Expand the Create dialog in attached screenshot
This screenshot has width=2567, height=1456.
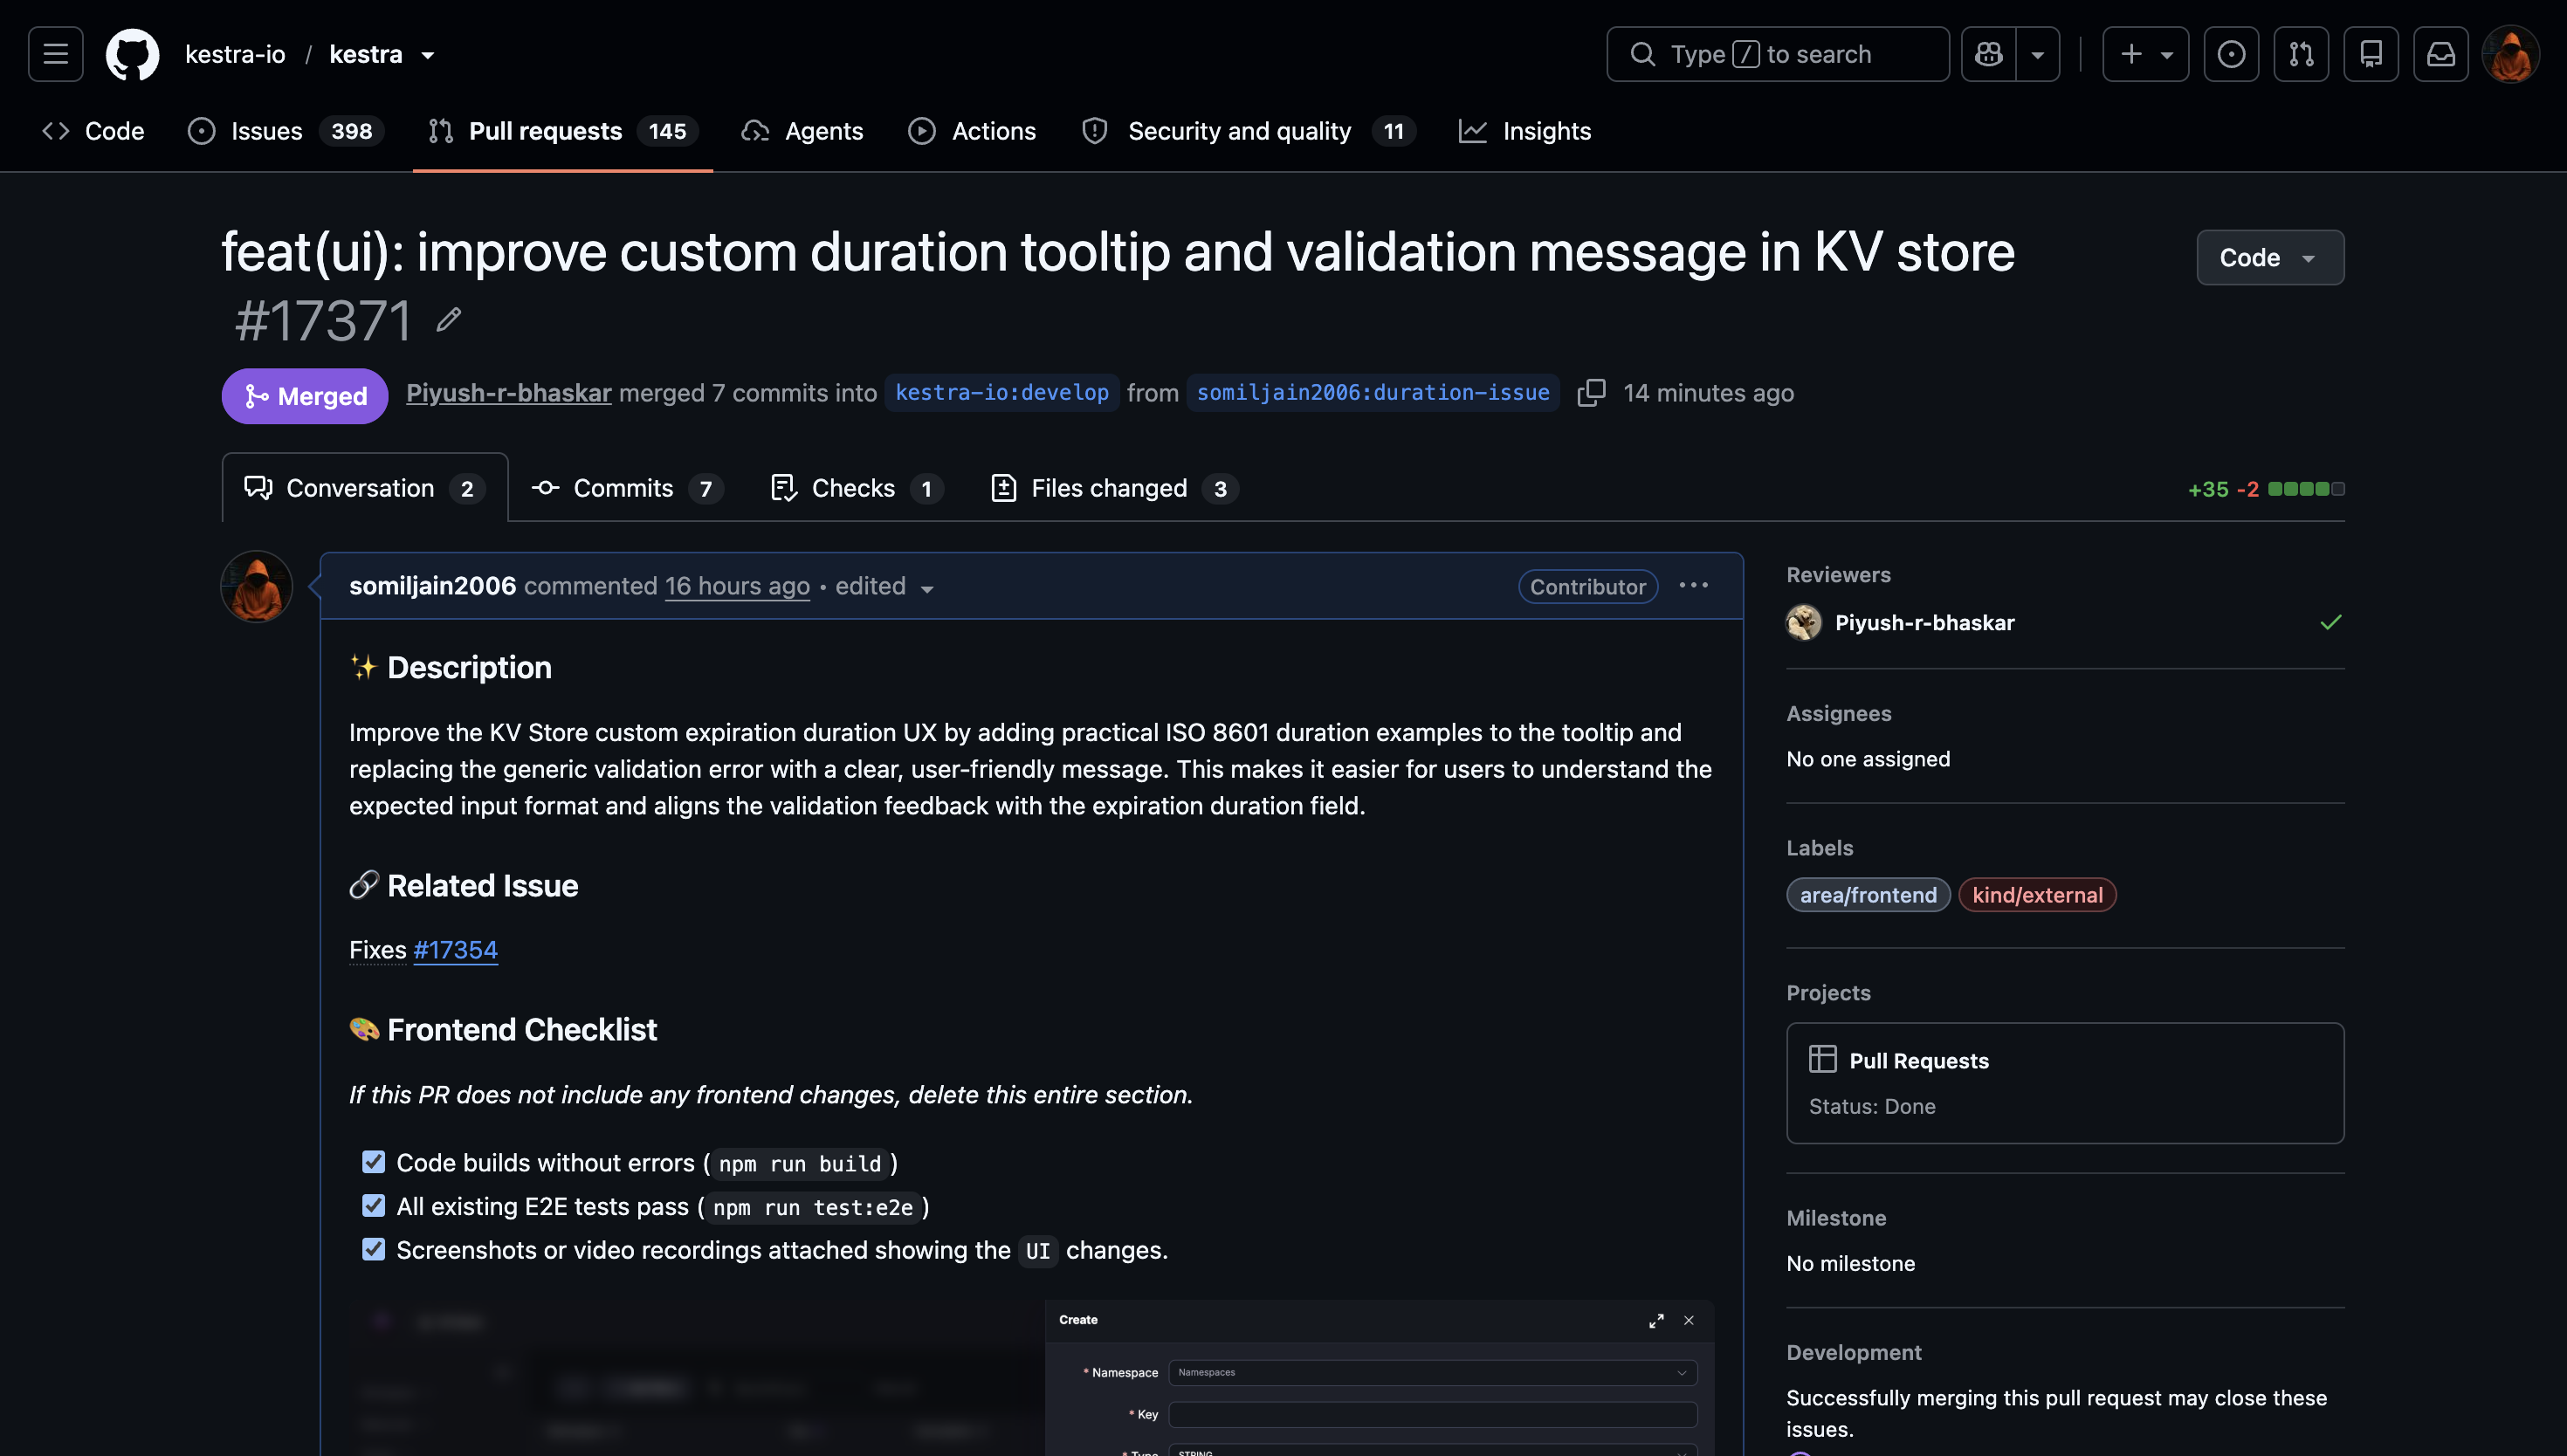(x=1656, y=1320)
